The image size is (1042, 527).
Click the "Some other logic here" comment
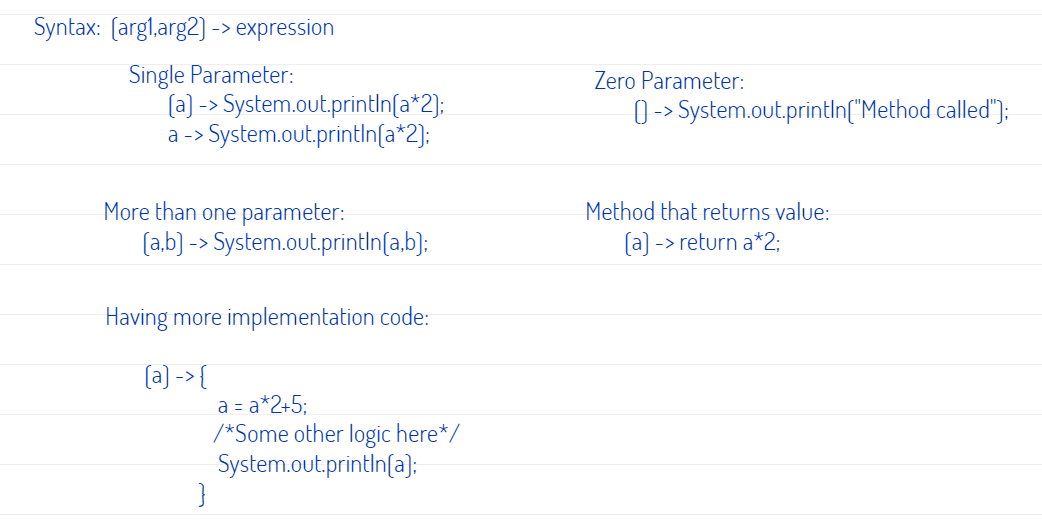pyautogui.click(x=336, y=435)
